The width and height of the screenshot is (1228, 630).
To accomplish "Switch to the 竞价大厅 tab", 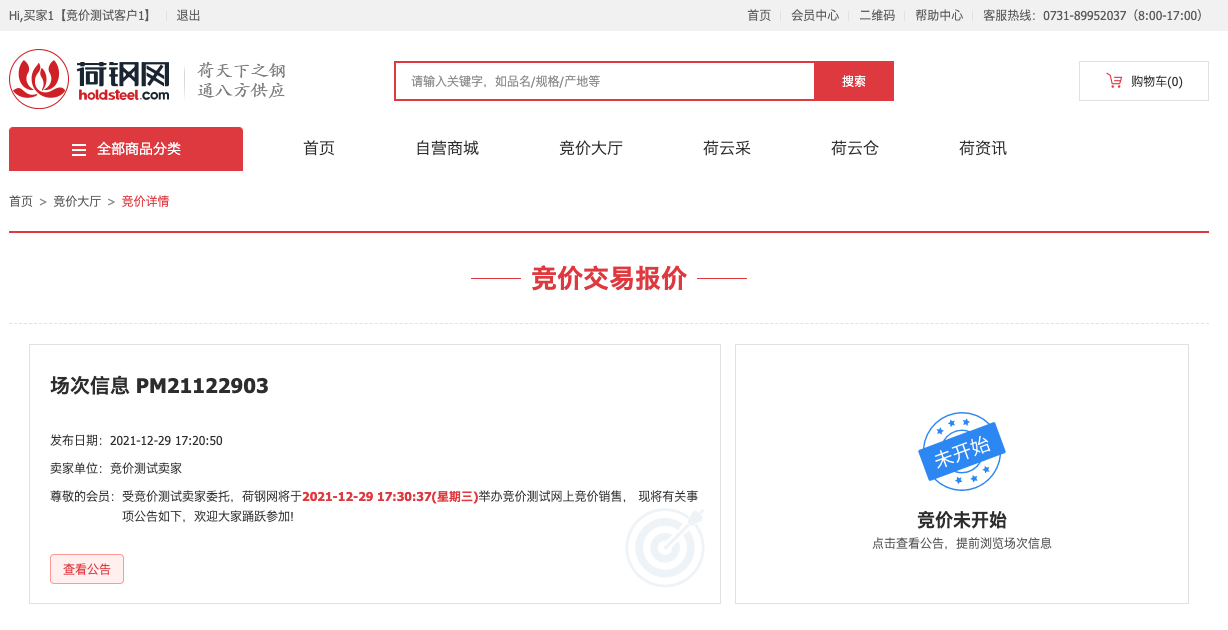I will coord(591,149).
